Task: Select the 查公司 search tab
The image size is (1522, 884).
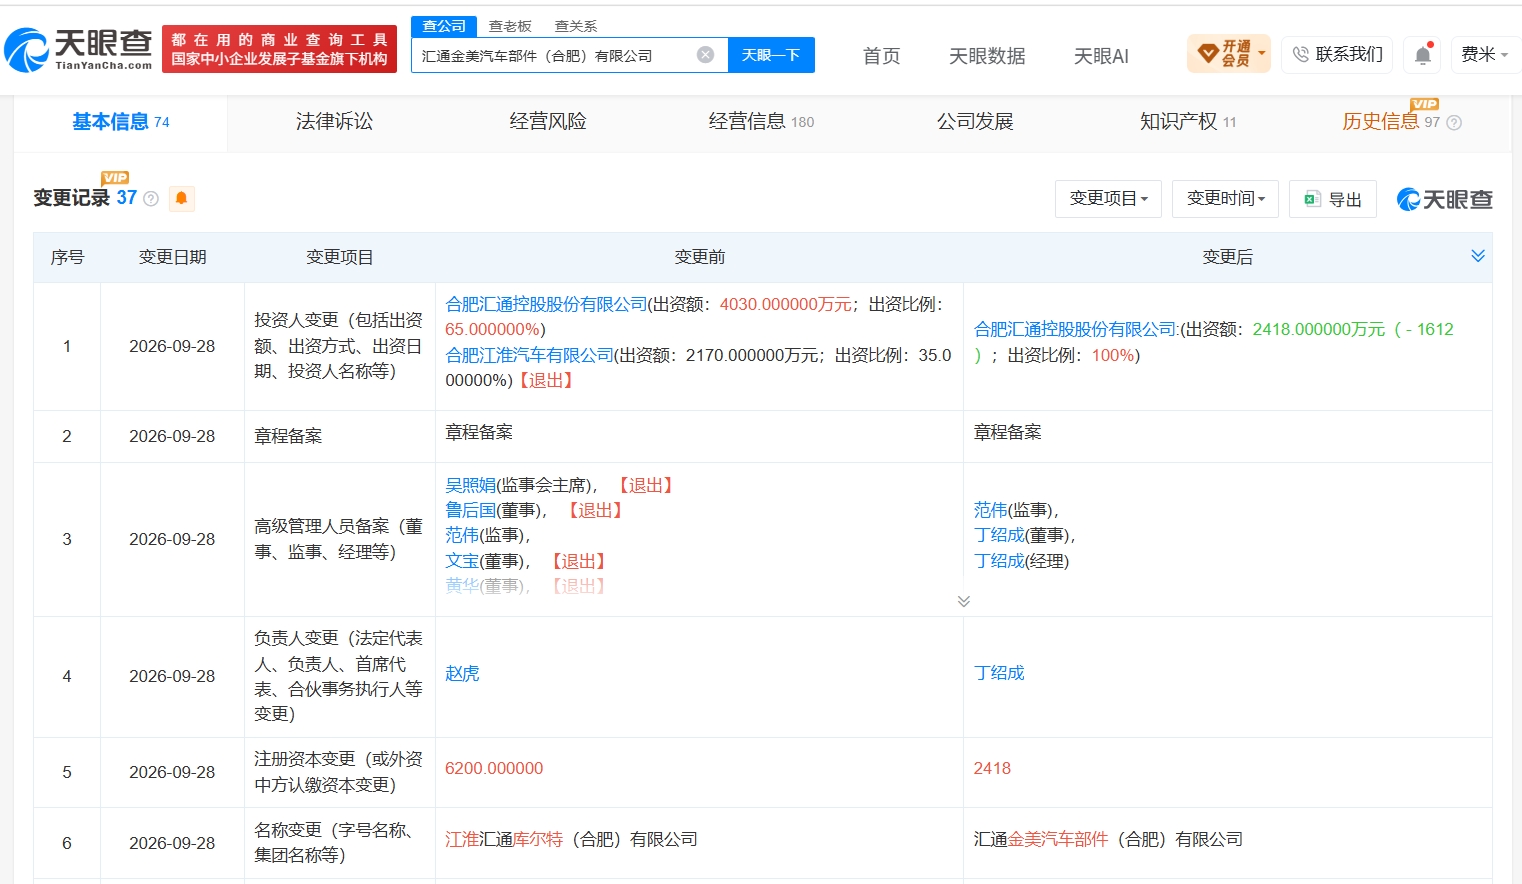Action: [x=444, y=26]
